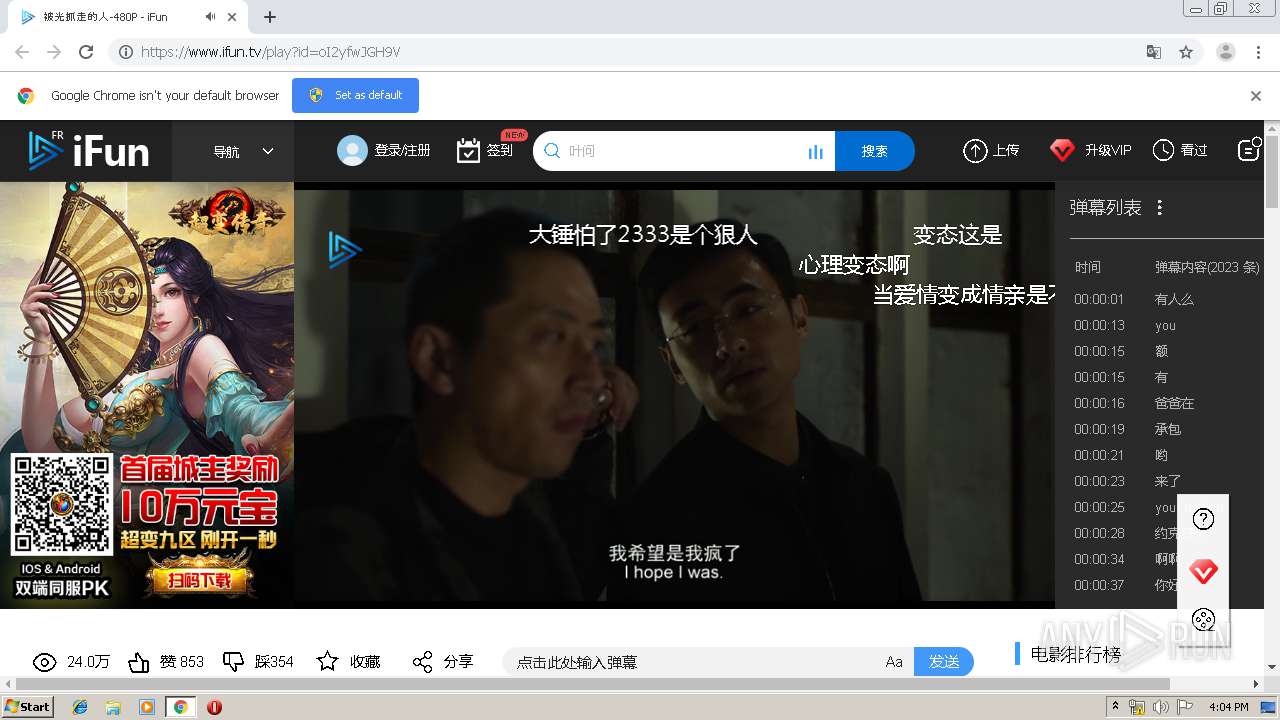
Task: Select danmaku entry 承包
Action: pyautogui.click(x=1168, y=429)
